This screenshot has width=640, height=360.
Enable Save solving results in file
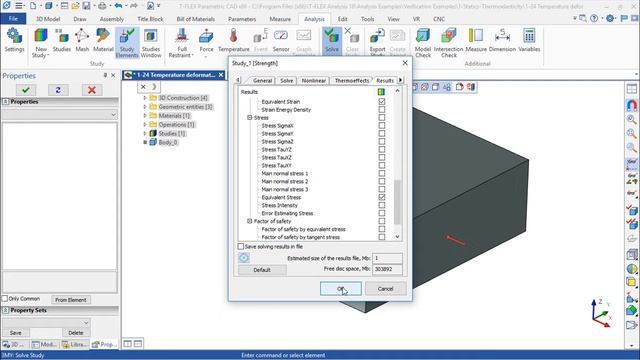(241, 247)
